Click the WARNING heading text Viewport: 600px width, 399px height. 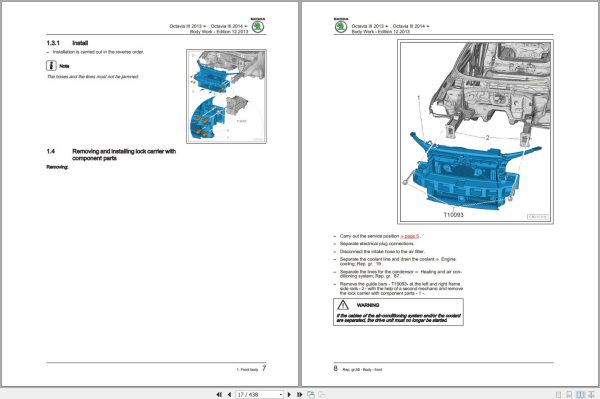click(368, 305)
